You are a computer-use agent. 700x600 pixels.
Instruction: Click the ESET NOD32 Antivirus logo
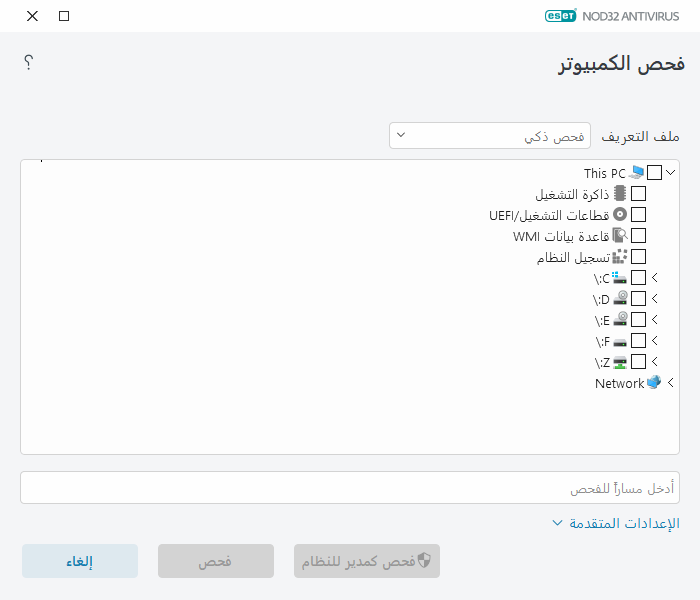pyautogui.click(x=612, y=16)
